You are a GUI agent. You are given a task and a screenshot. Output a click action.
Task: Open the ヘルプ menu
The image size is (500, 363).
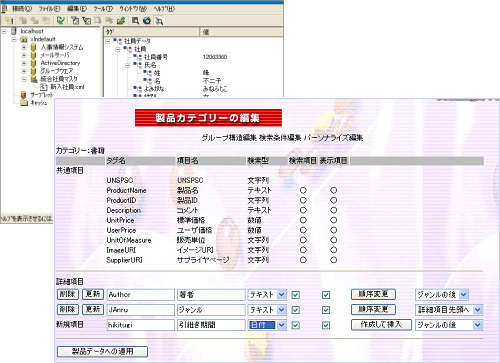164,9
